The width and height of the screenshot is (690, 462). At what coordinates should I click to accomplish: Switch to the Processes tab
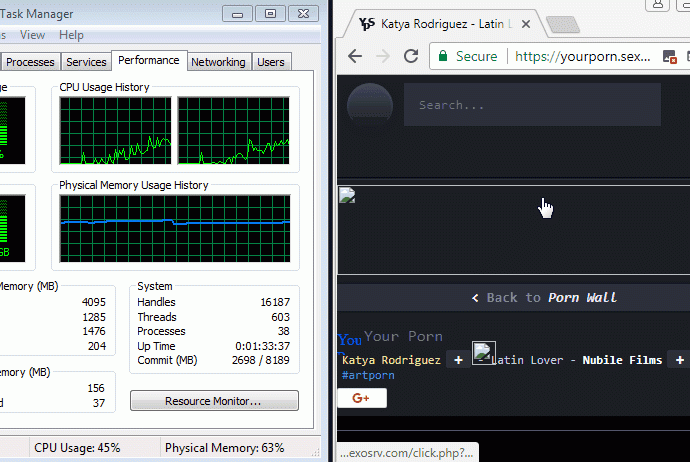(x=30, y=62)
